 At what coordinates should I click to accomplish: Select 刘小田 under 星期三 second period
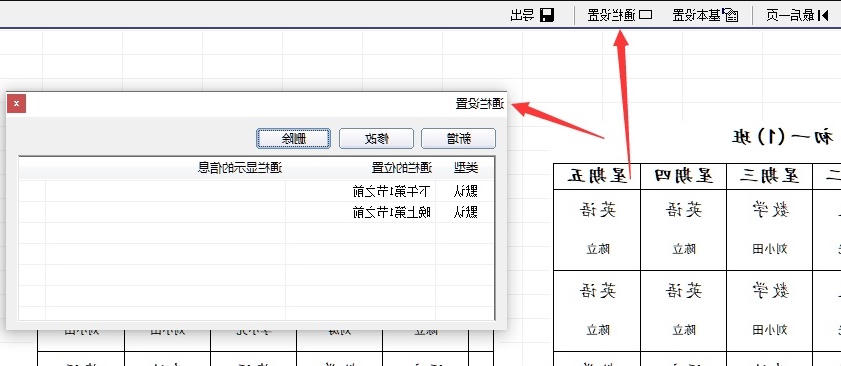[x=770, y=330]
